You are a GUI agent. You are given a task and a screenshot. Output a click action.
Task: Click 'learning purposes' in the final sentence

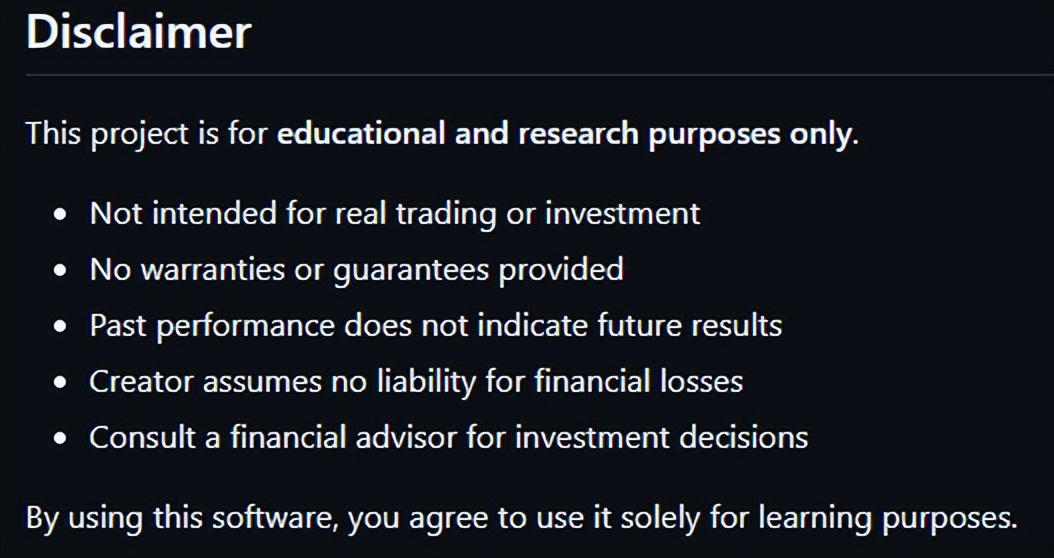point(888,518)
